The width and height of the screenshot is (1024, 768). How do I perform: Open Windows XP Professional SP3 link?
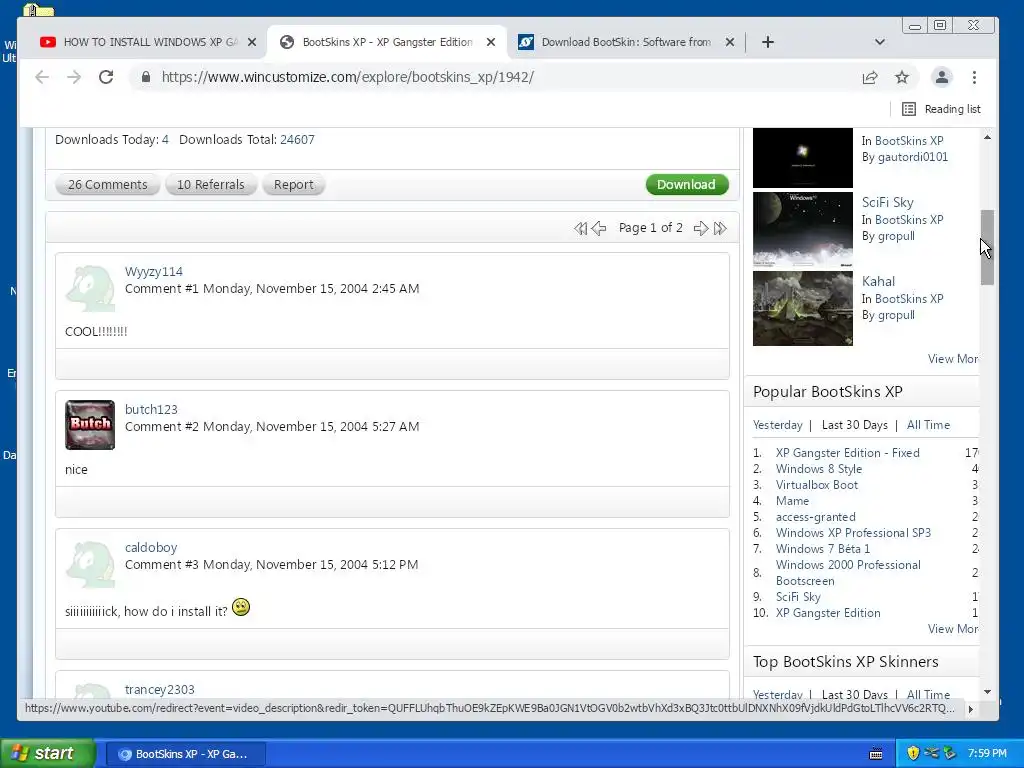tap(854, 533)
